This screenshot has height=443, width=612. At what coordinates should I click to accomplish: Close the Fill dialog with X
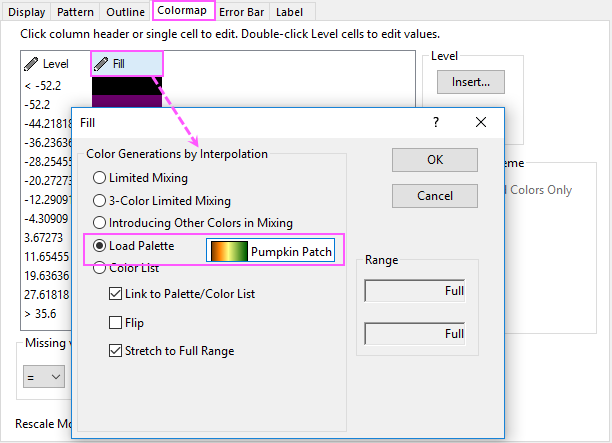click(x=481, y=122)
